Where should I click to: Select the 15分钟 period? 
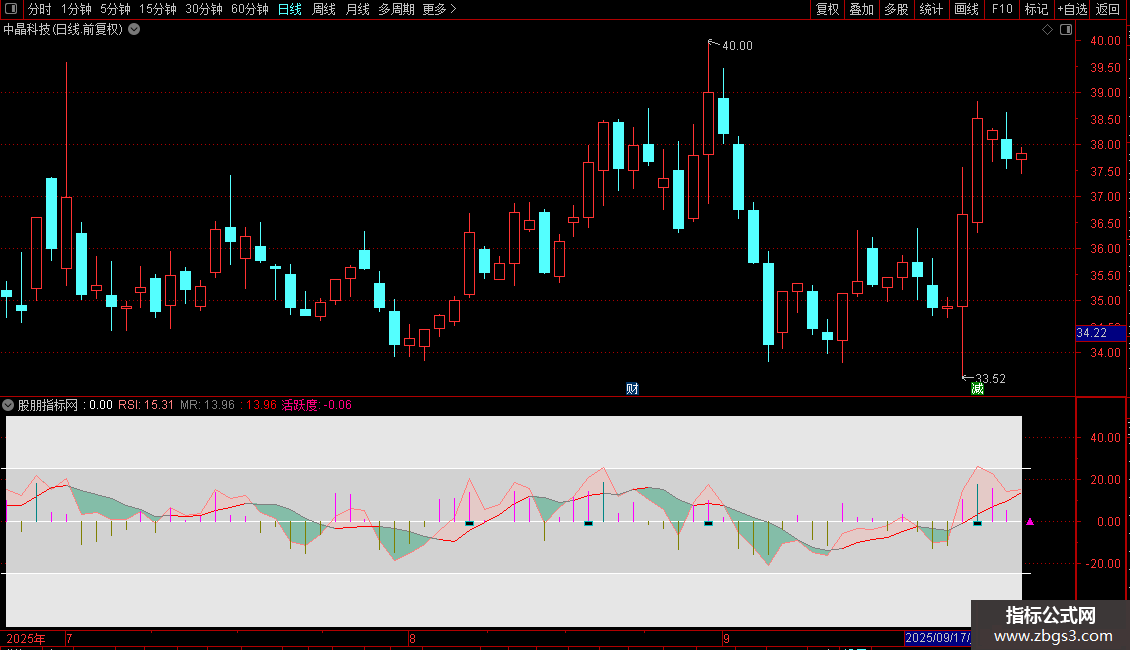(x=158, y=9)
